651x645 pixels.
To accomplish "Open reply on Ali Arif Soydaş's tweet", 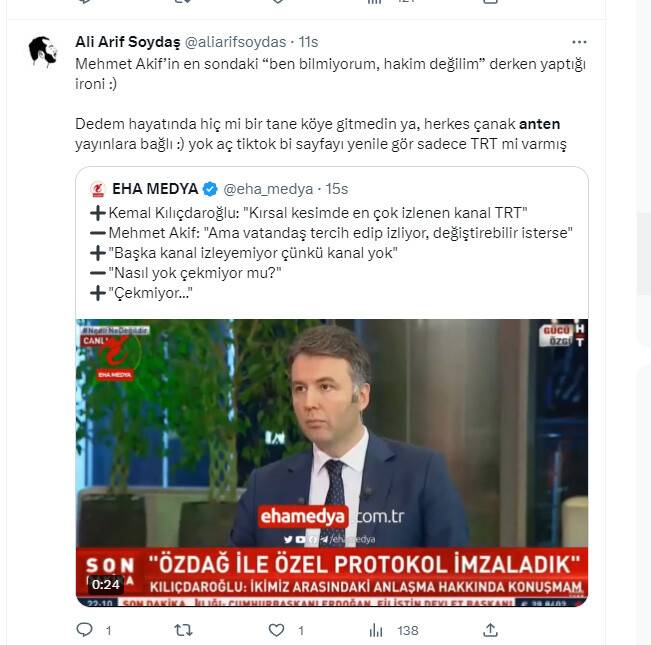I will pos(85,630).
